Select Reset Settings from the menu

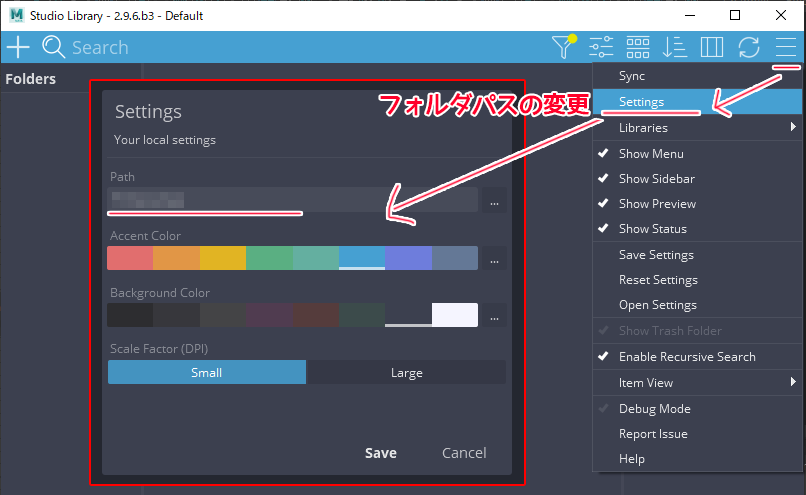(x=657, y=280)
